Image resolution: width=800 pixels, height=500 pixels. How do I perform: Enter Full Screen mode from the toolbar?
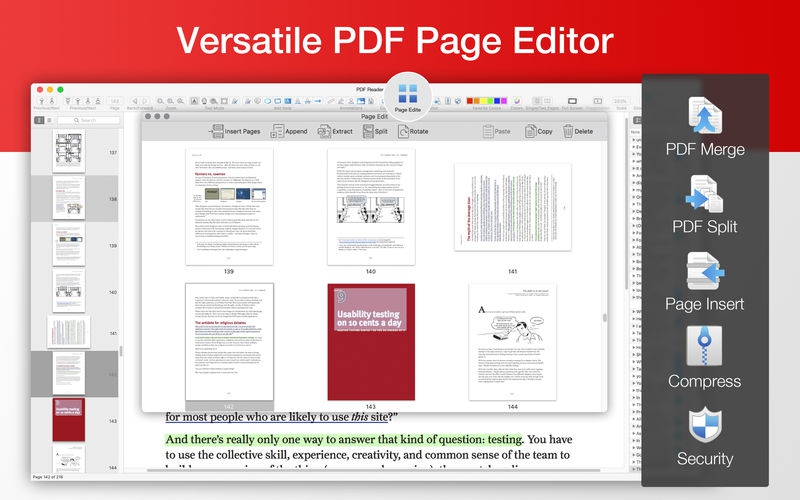pos(572,101)
